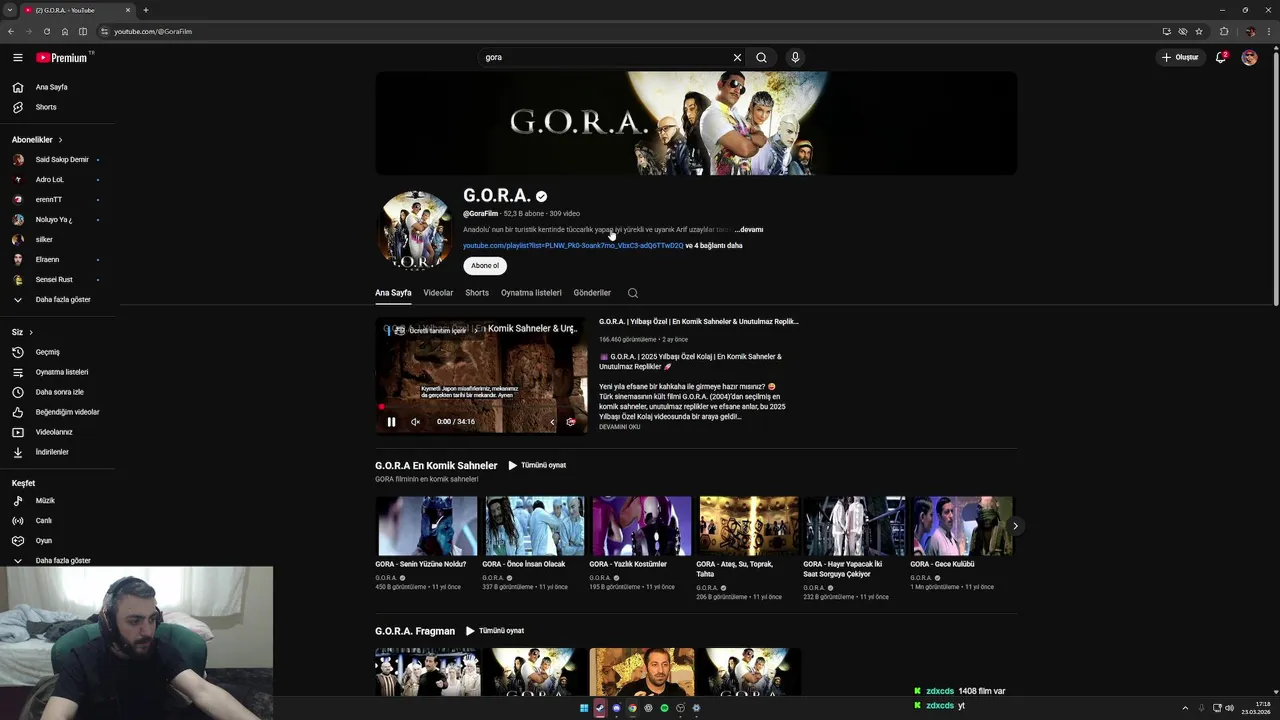
Task: Play all G.O.R.A. Fragman videos
Action: (x=495, y=631)
